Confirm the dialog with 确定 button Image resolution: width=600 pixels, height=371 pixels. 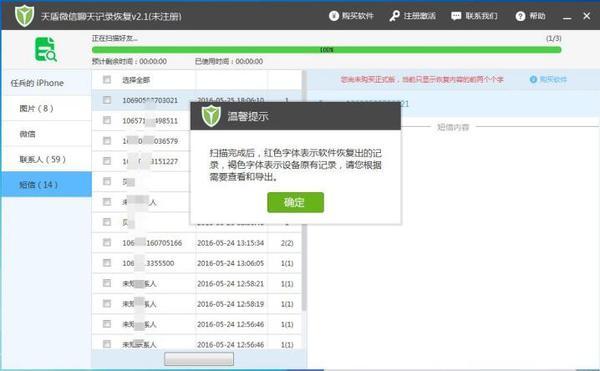click(295, 202)
